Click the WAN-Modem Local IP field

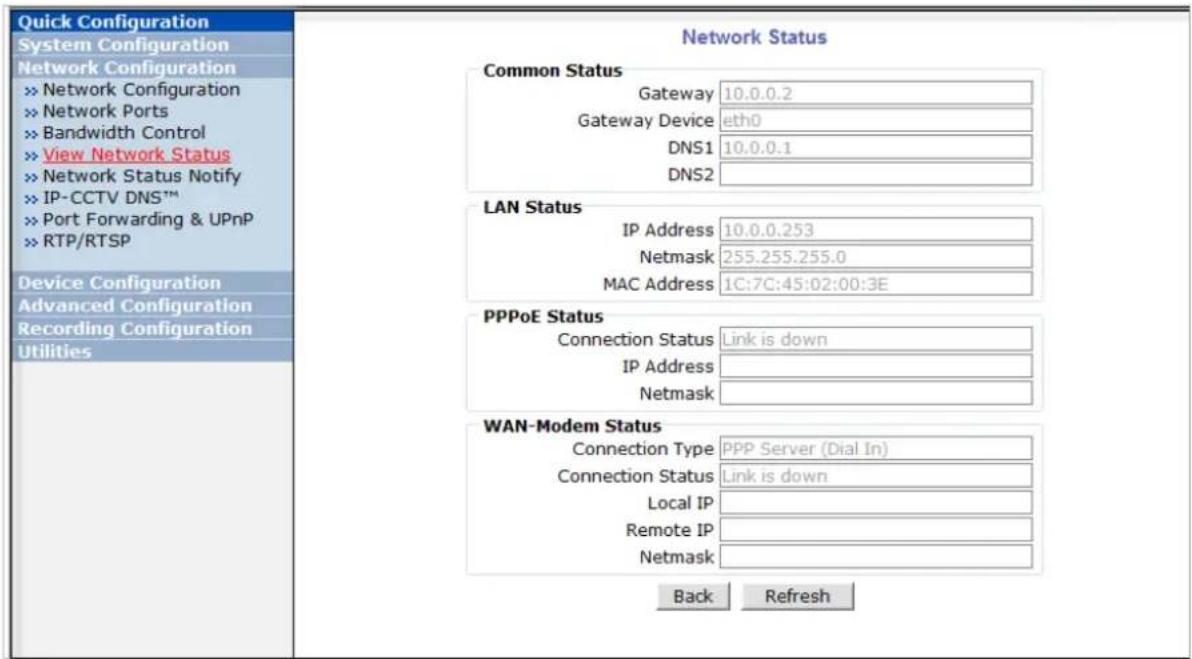tap(876, 502)
